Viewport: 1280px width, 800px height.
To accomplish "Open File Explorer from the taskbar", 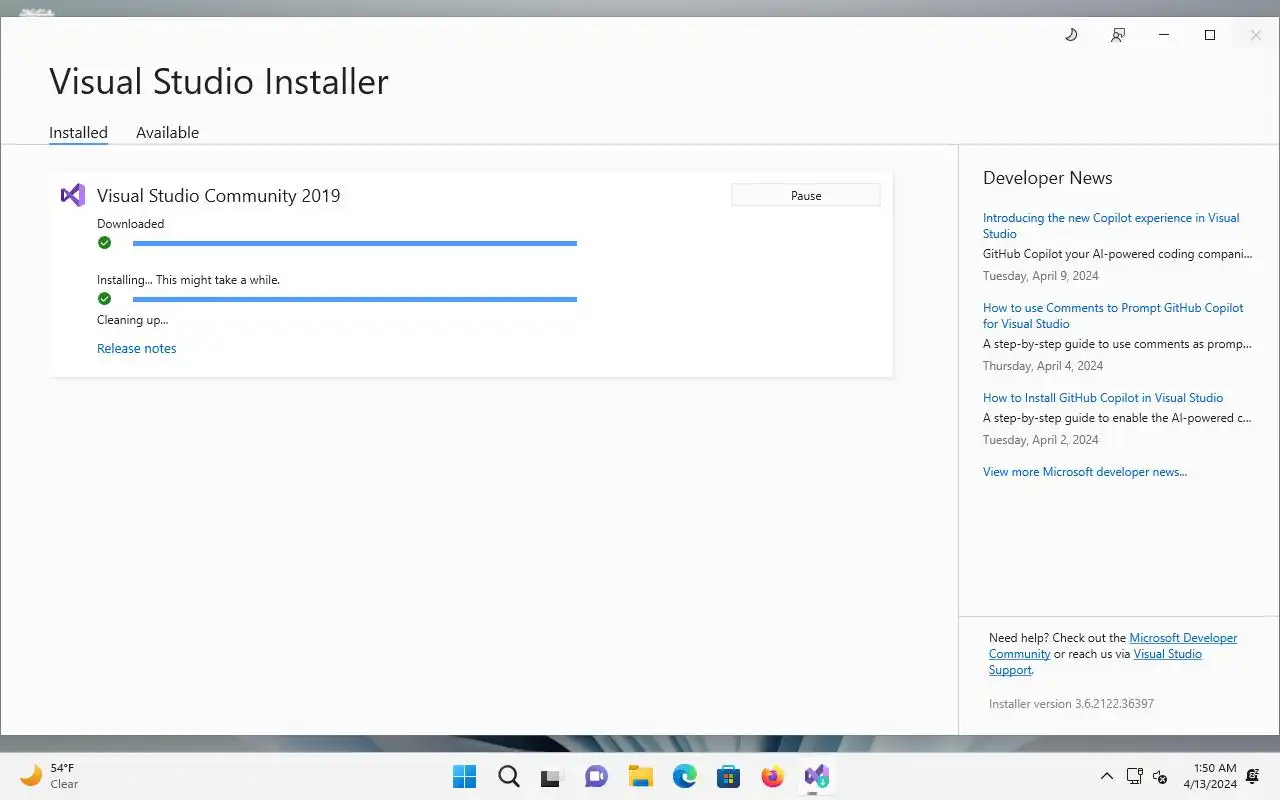I will [640, 776].
